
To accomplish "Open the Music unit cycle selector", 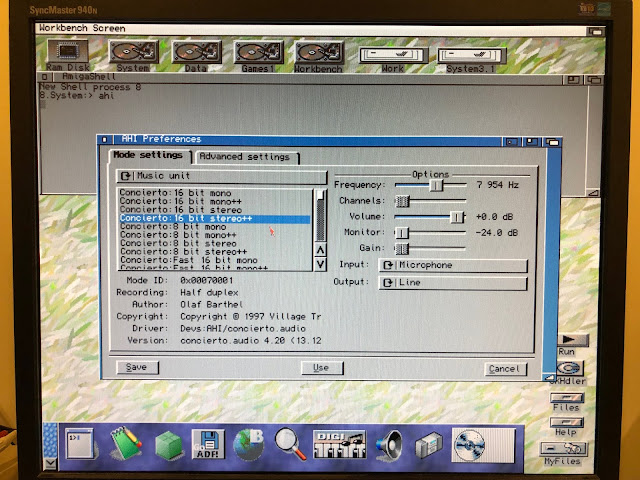I will click(222, 176).
